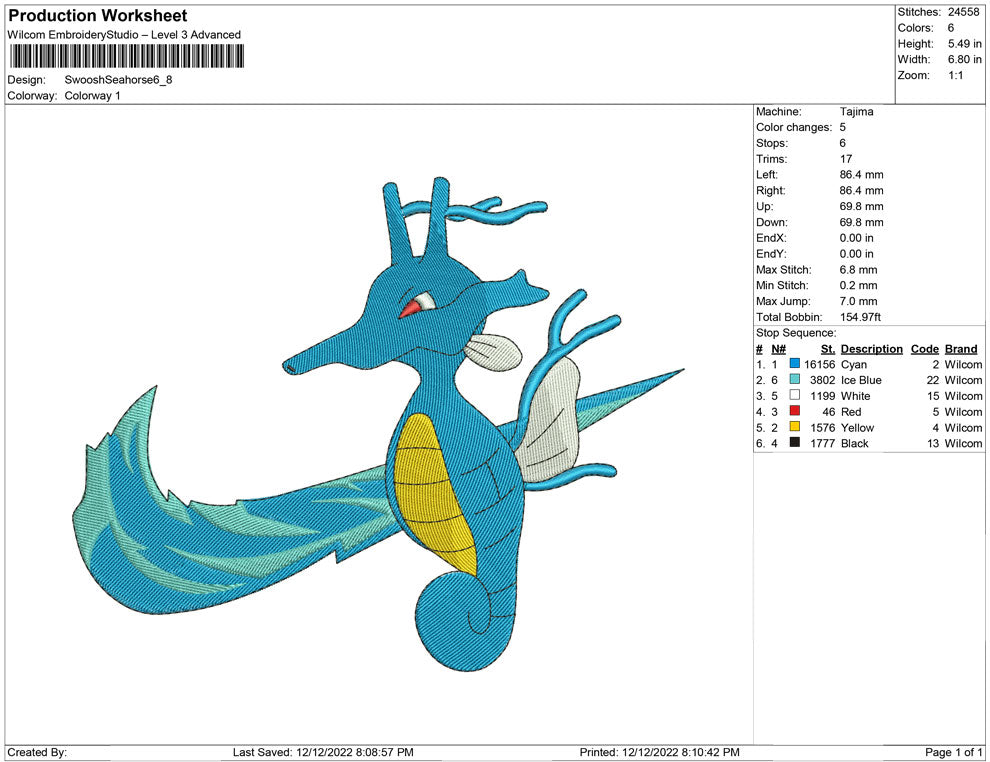Choose the Black thread swatch
The width and height of the screenshot is (990, 762).
(x=795, y=443)
